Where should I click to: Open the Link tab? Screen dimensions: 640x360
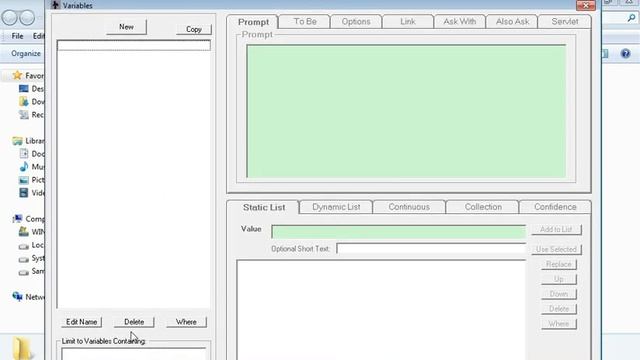click(408, 22)
